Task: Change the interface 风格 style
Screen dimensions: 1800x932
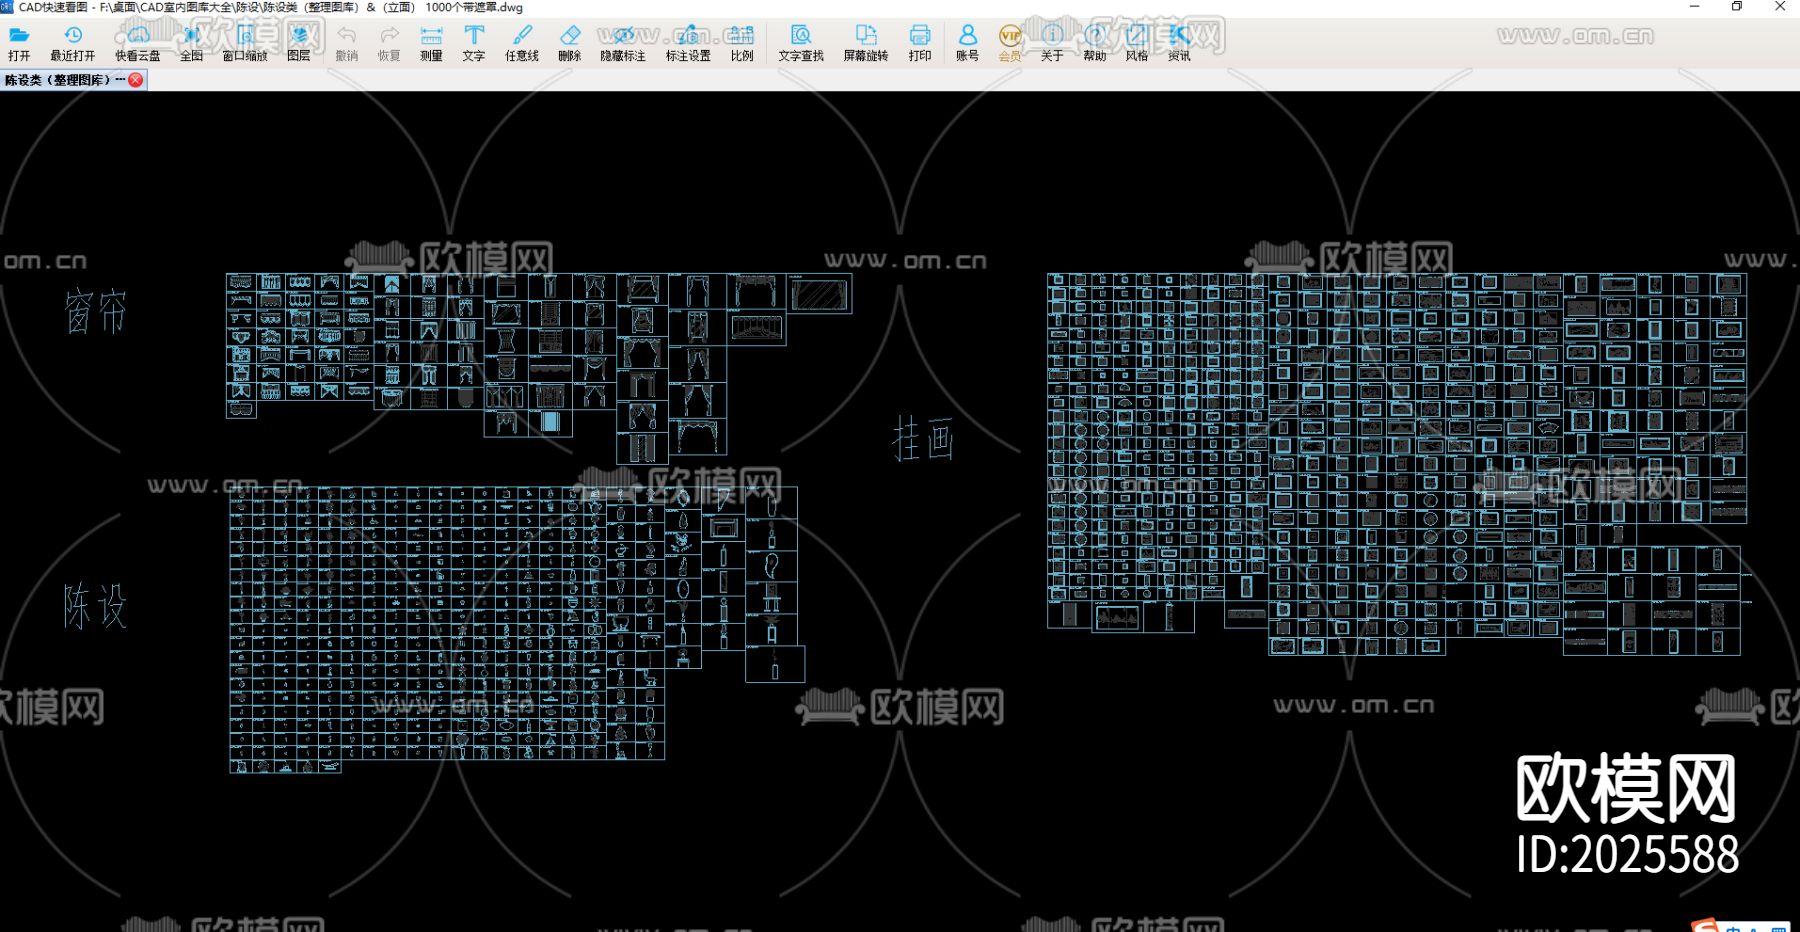Action: [x=1137, y=43]
